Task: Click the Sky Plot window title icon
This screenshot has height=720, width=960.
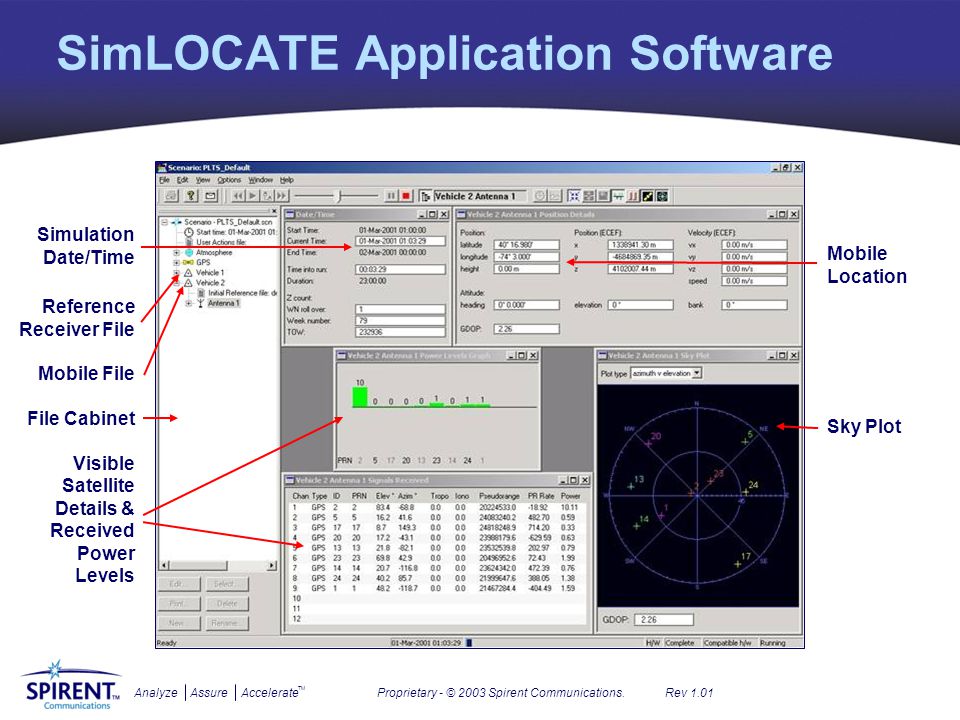Action: click(x=602, y=355)
